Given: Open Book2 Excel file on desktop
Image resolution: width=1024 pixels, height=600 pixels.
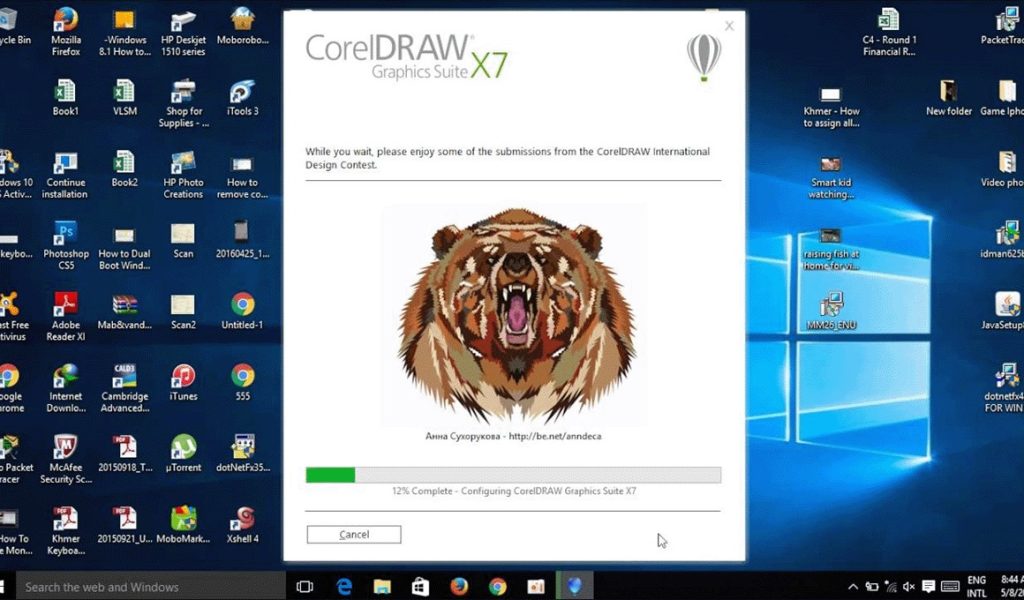Looking at the screenshot, I should [125, 170].
